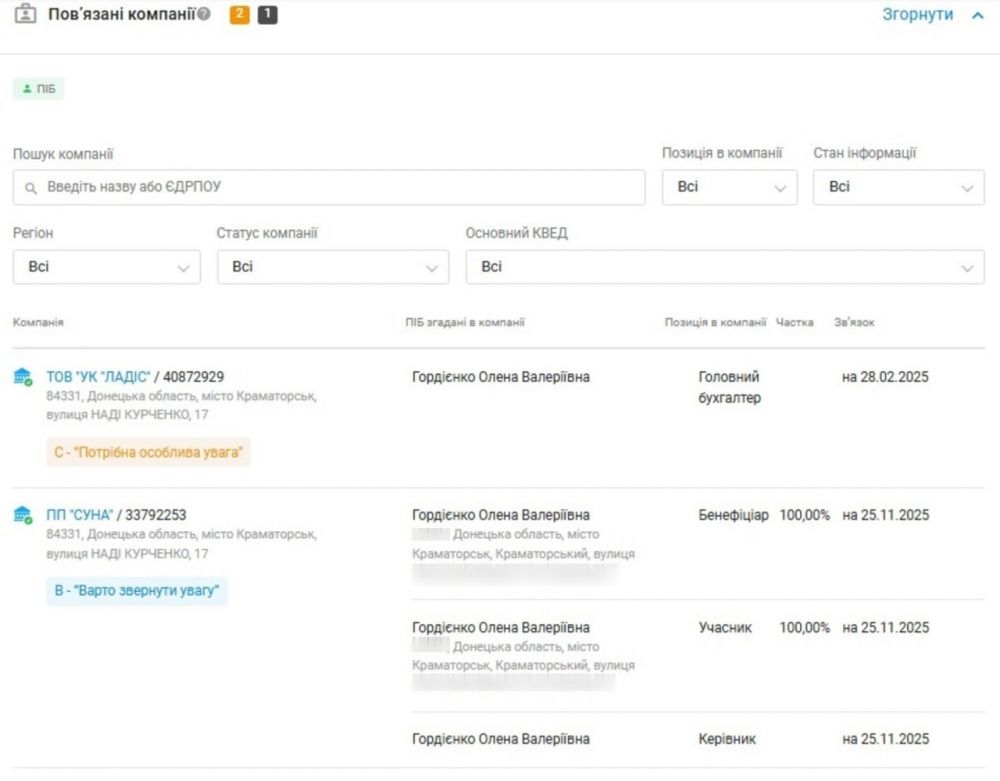Click the help question mark beside Пов'язані компанії

click(204, 15)
